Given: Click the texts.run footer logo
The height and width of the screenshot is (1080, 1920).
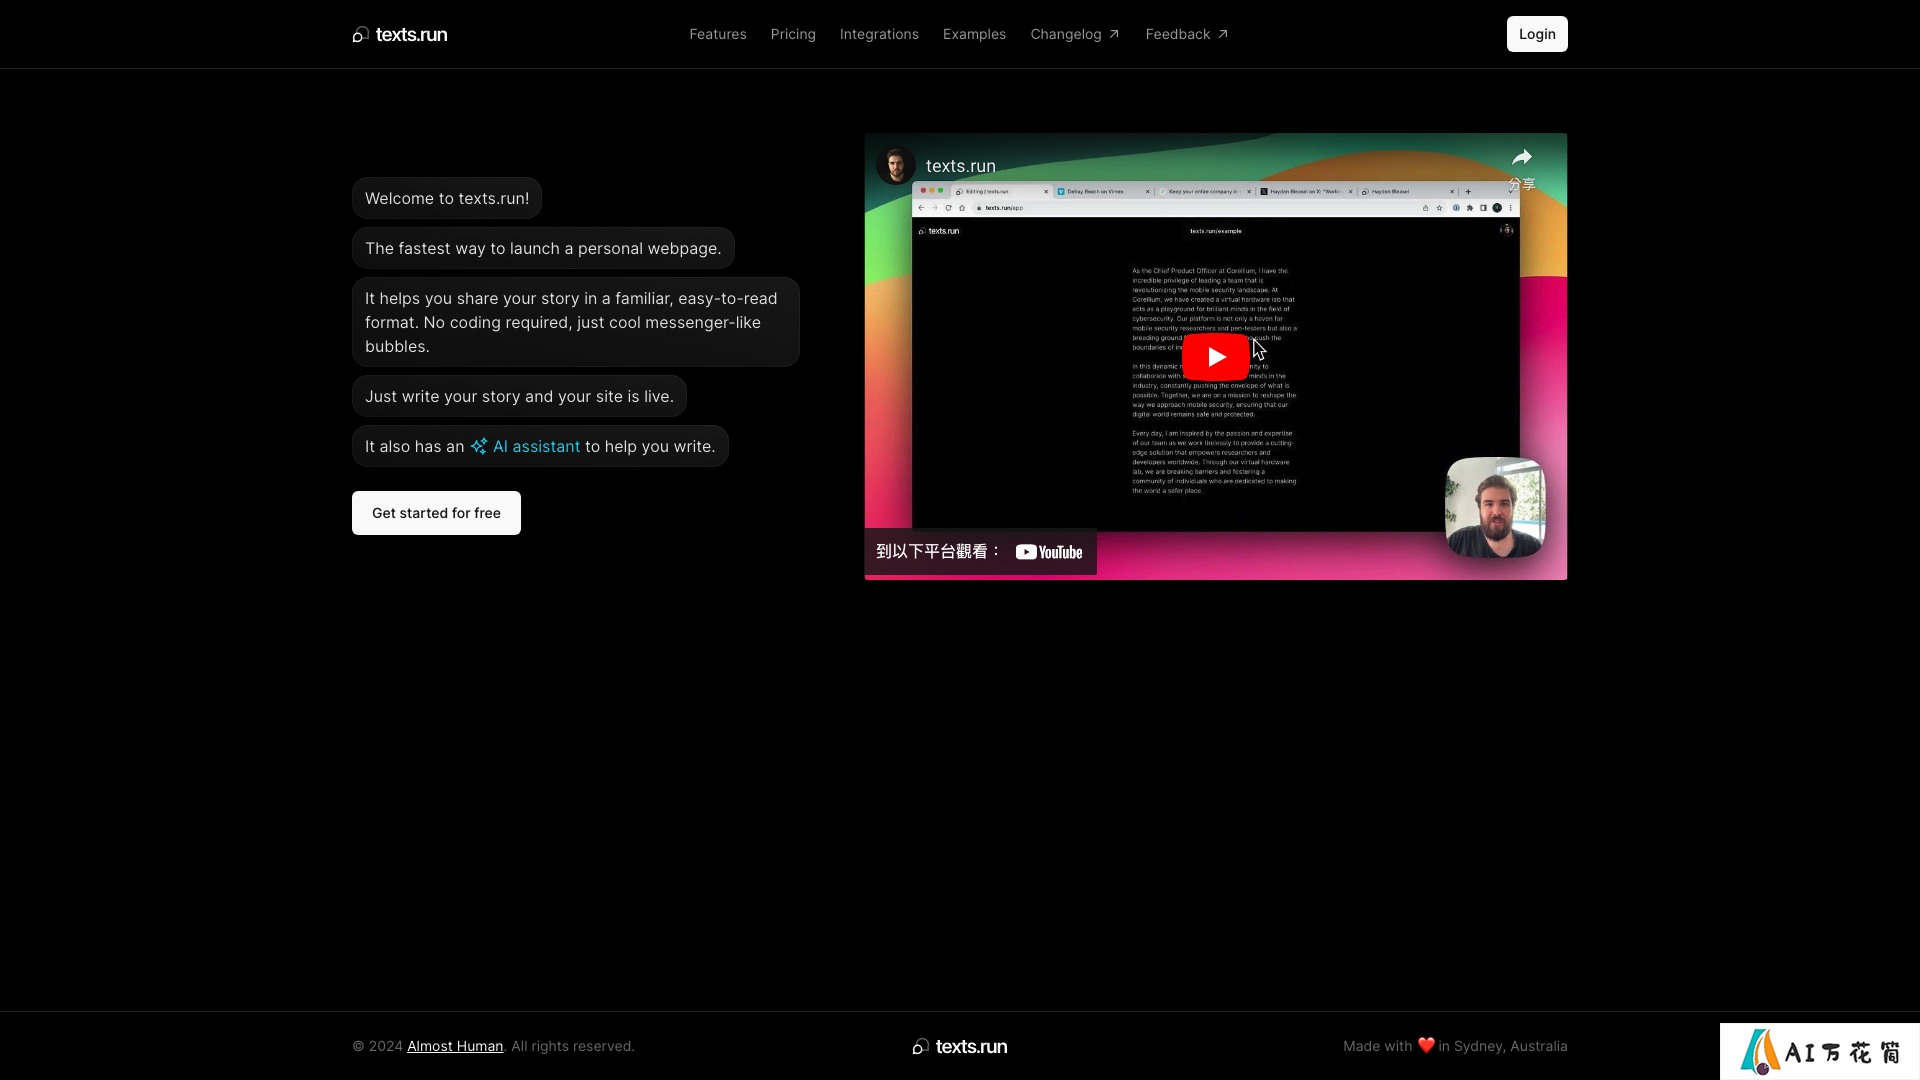Looking at the screenshot, I should (x=960, y=1046).
